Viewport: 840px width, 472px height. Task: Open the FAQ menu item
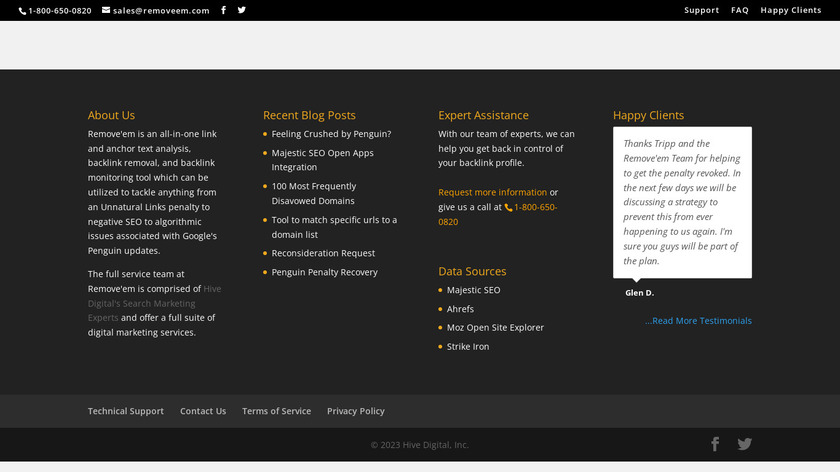[x=740, y=10]
